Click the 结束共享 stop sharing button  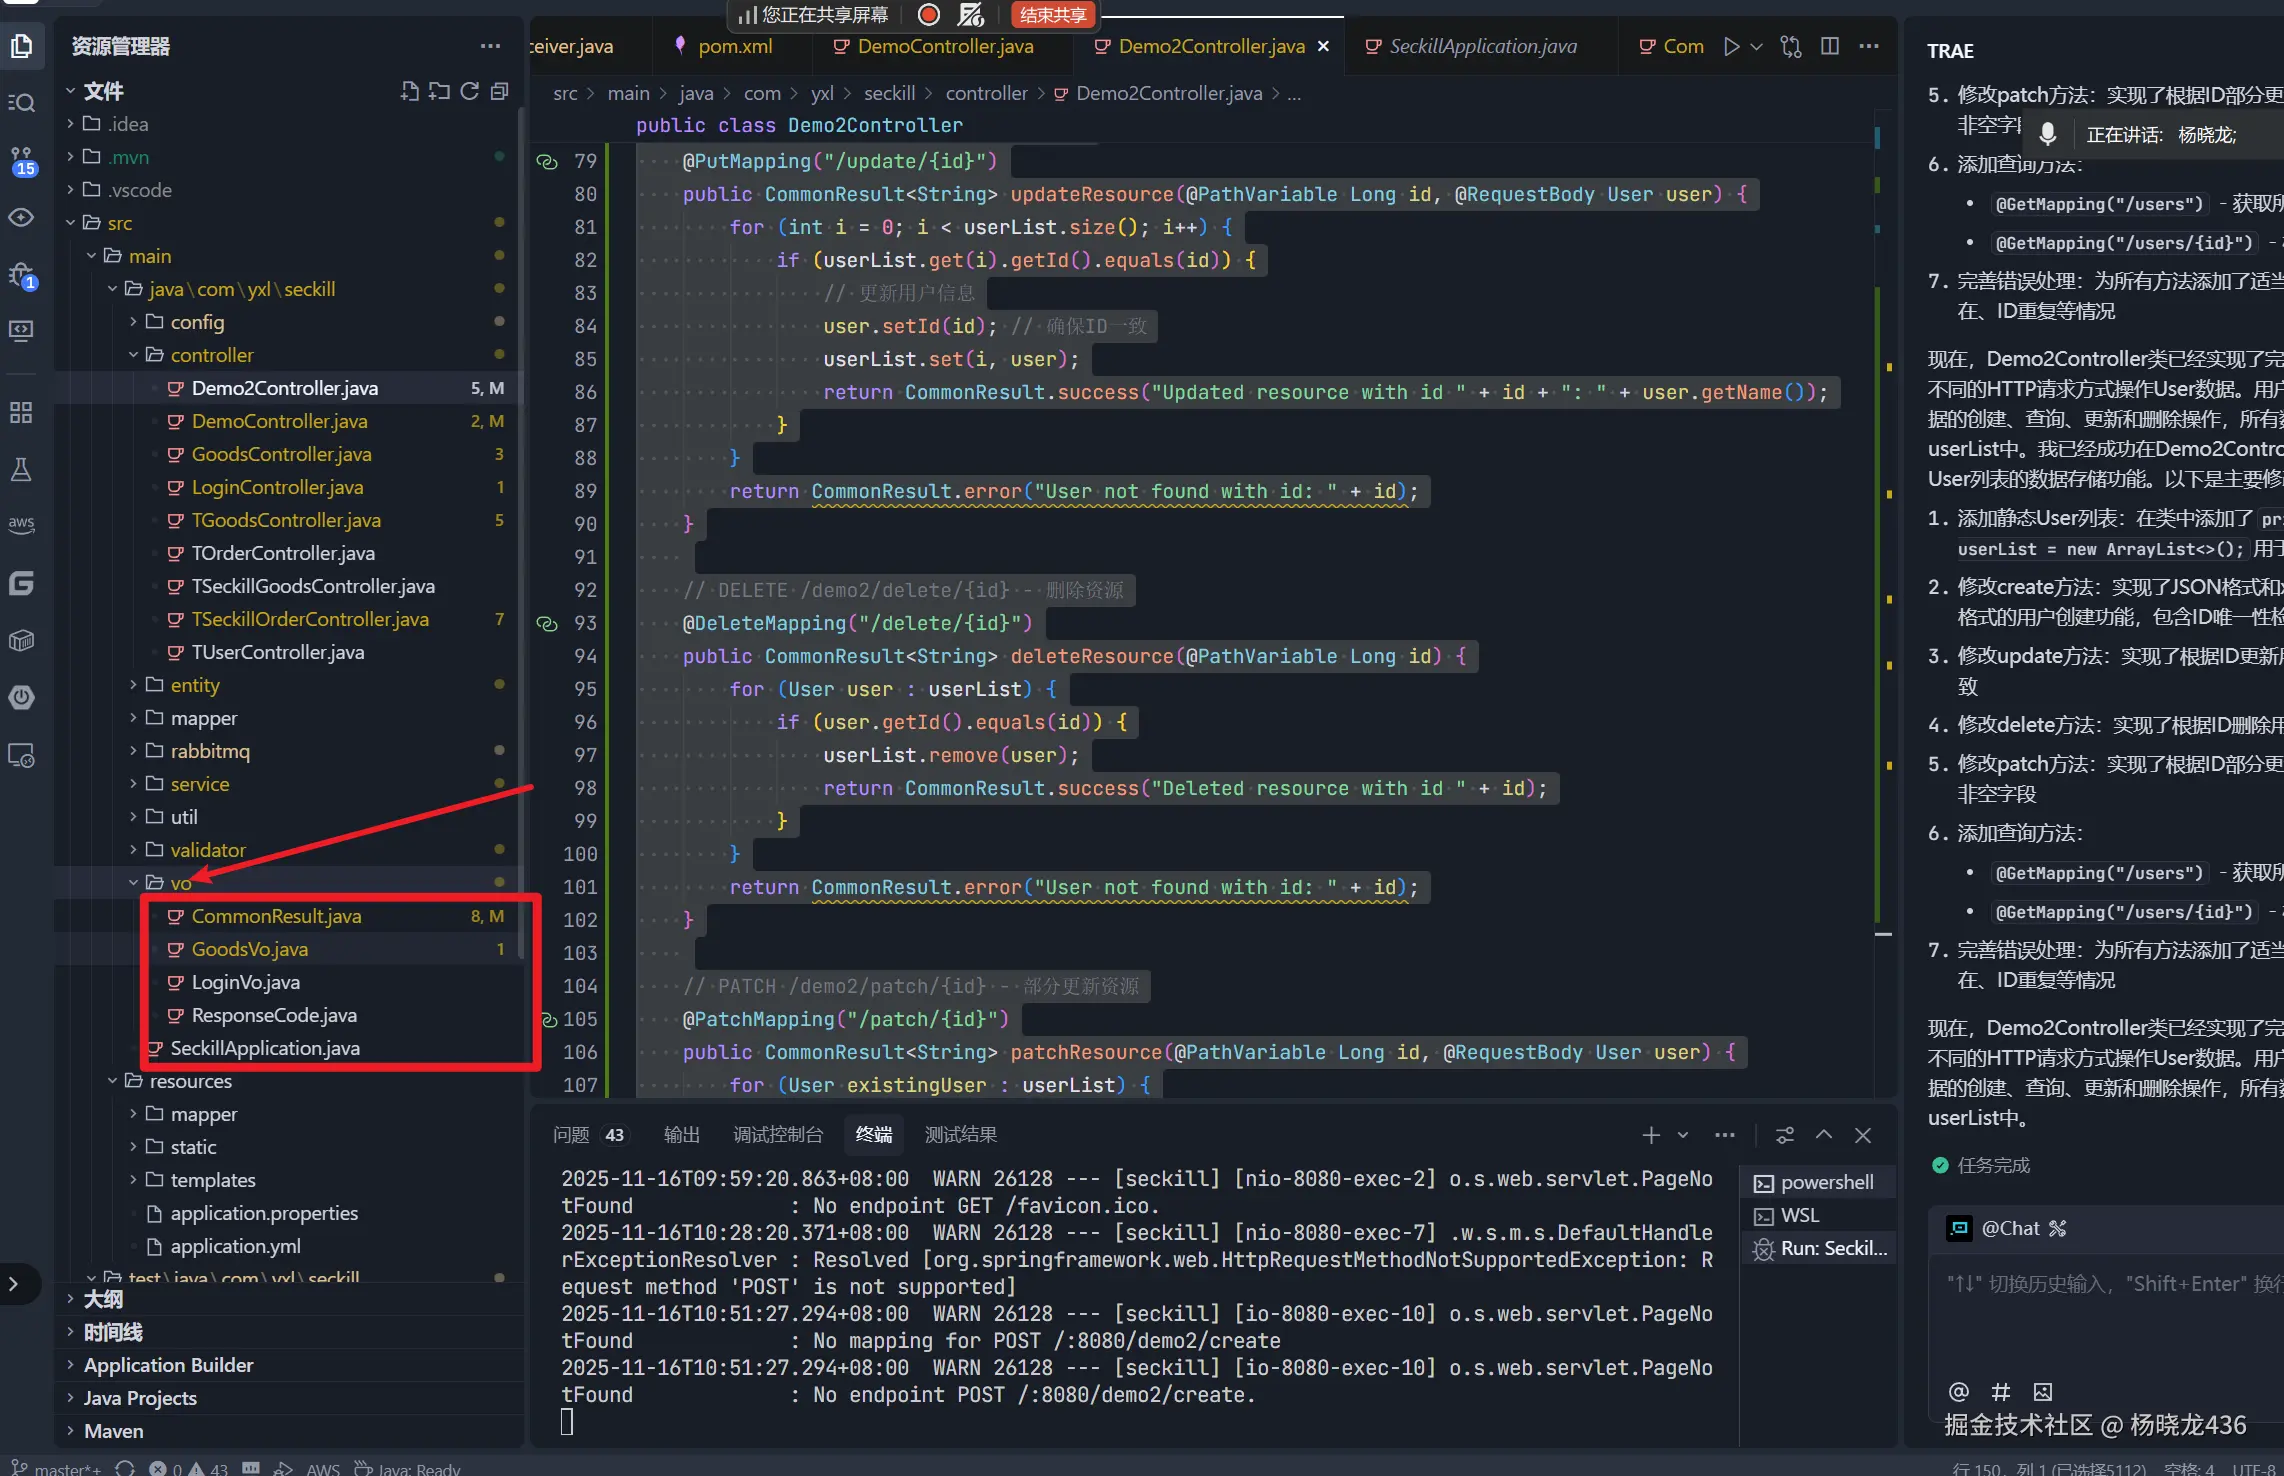1053,15
